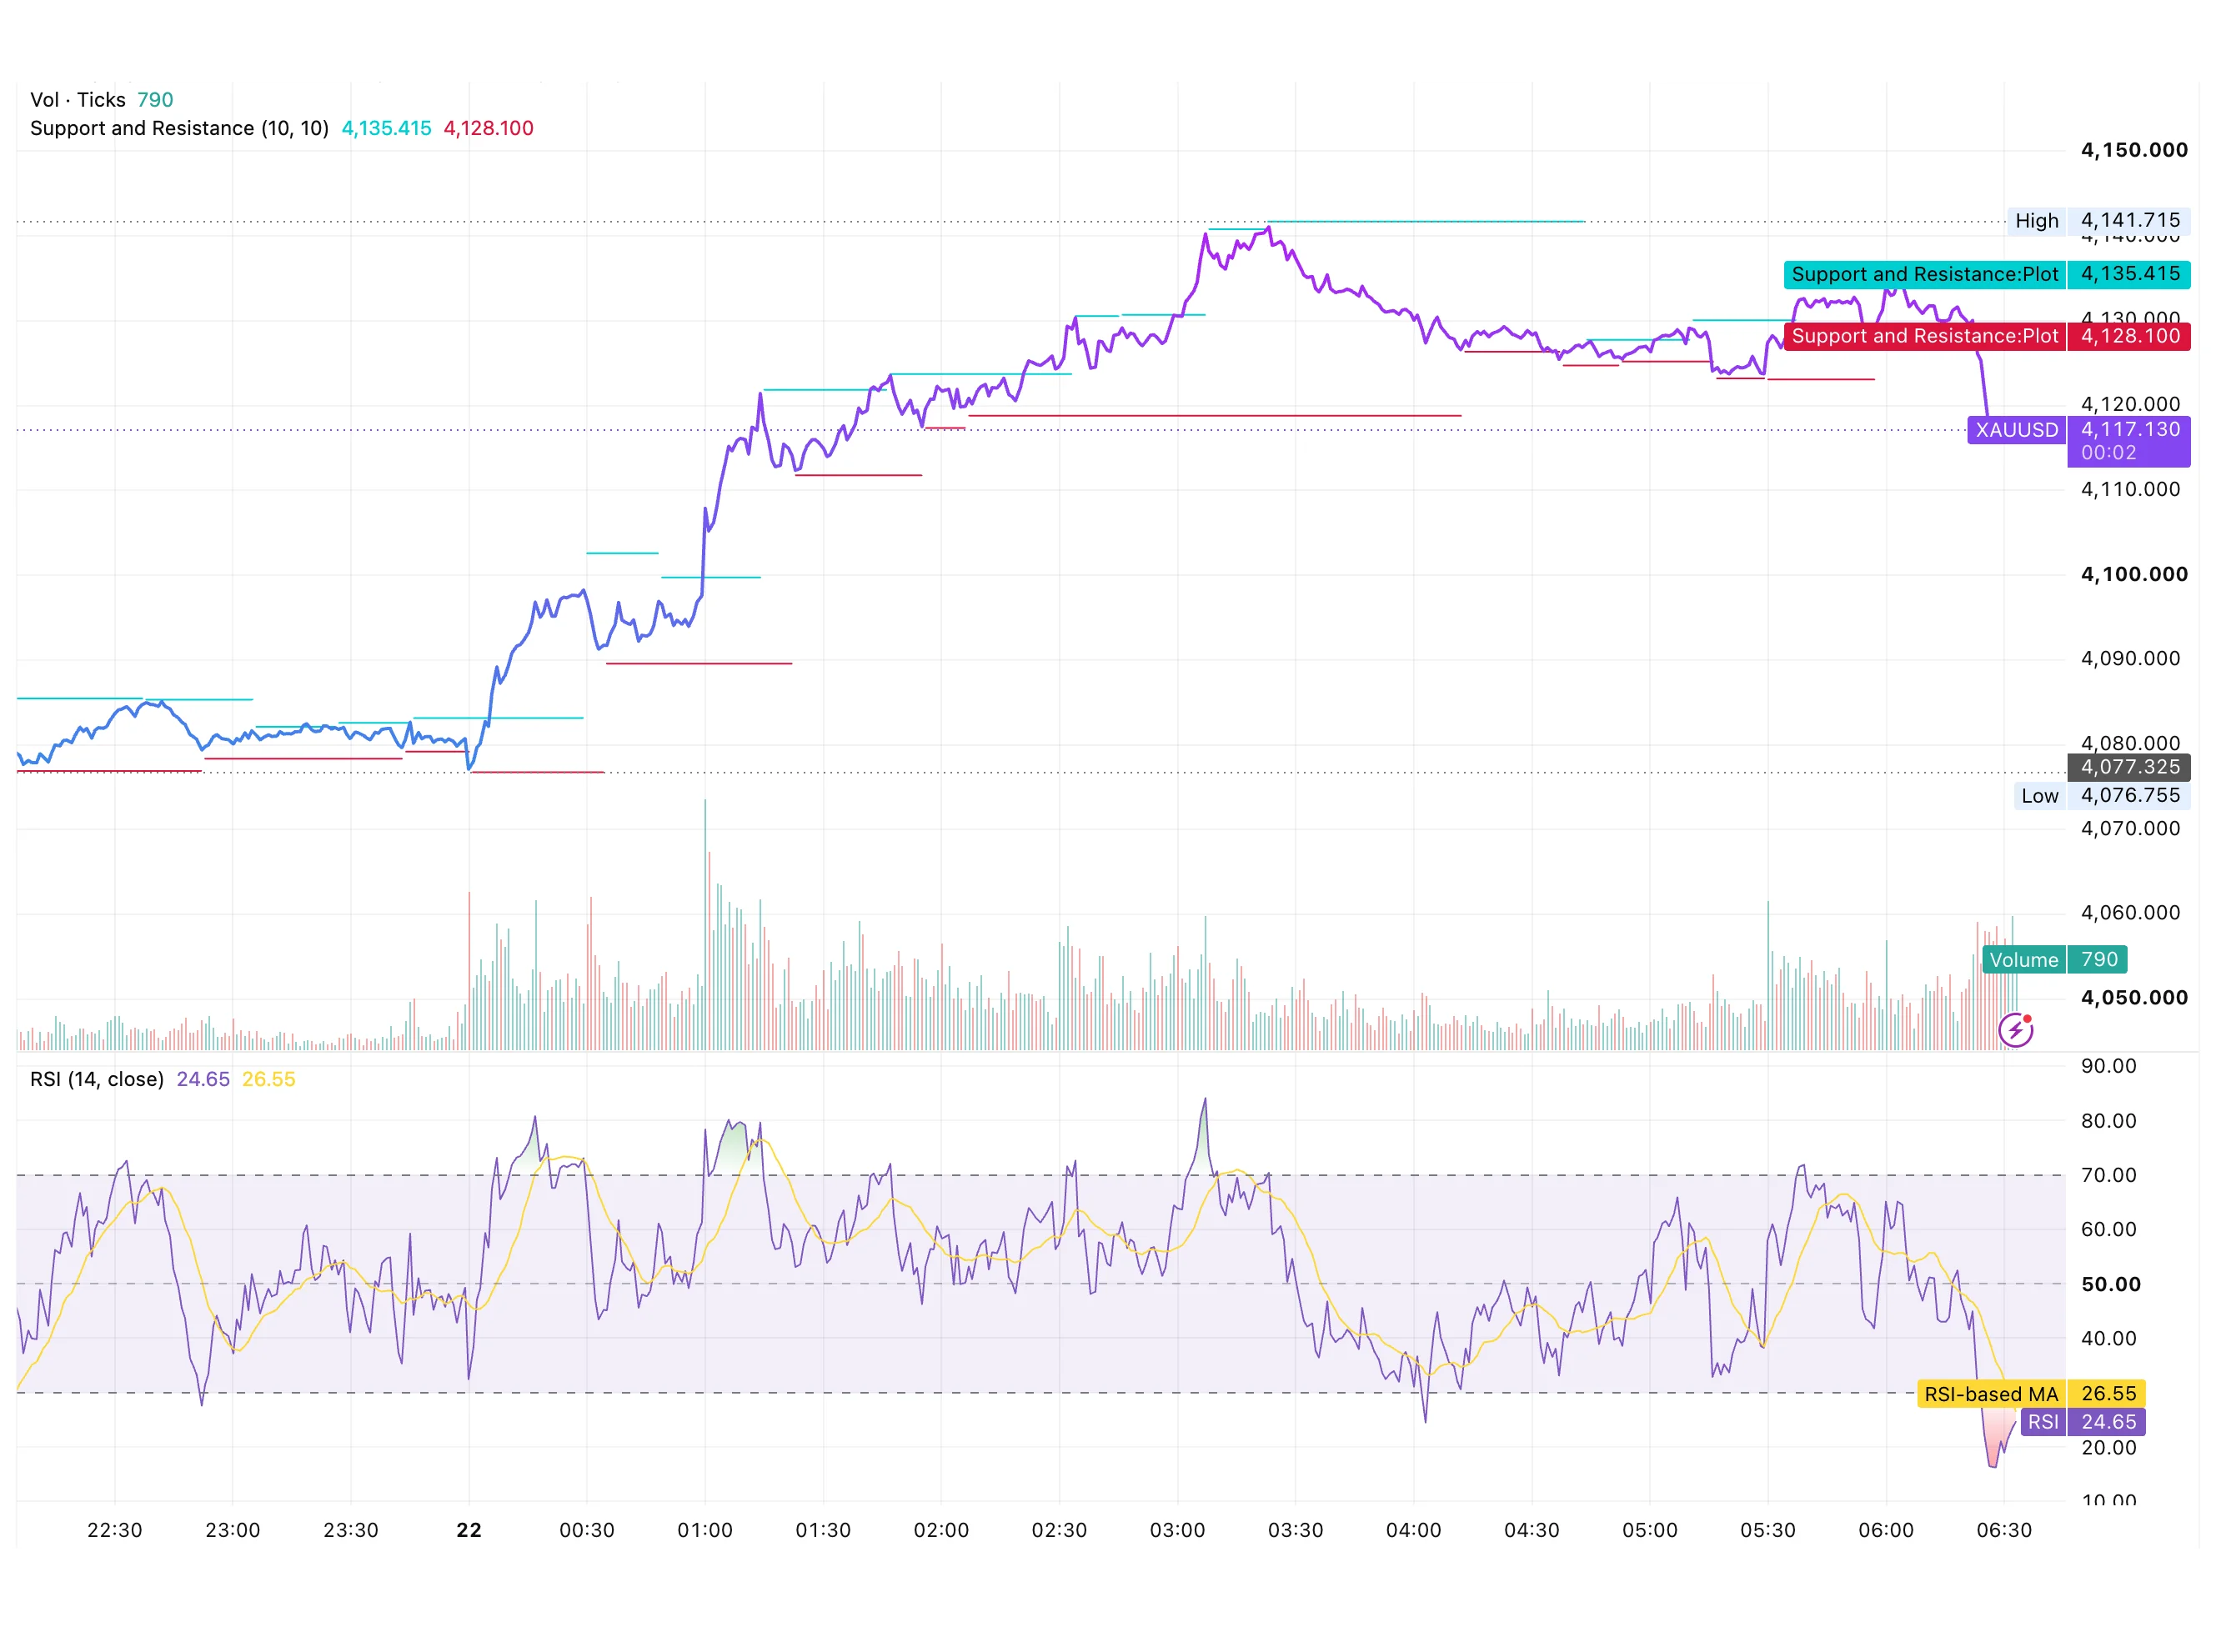Viewport: 2216px width, 1652px height.
Task: Click the 4,150.000 price axis label
Action: [x=2133, y=150]
